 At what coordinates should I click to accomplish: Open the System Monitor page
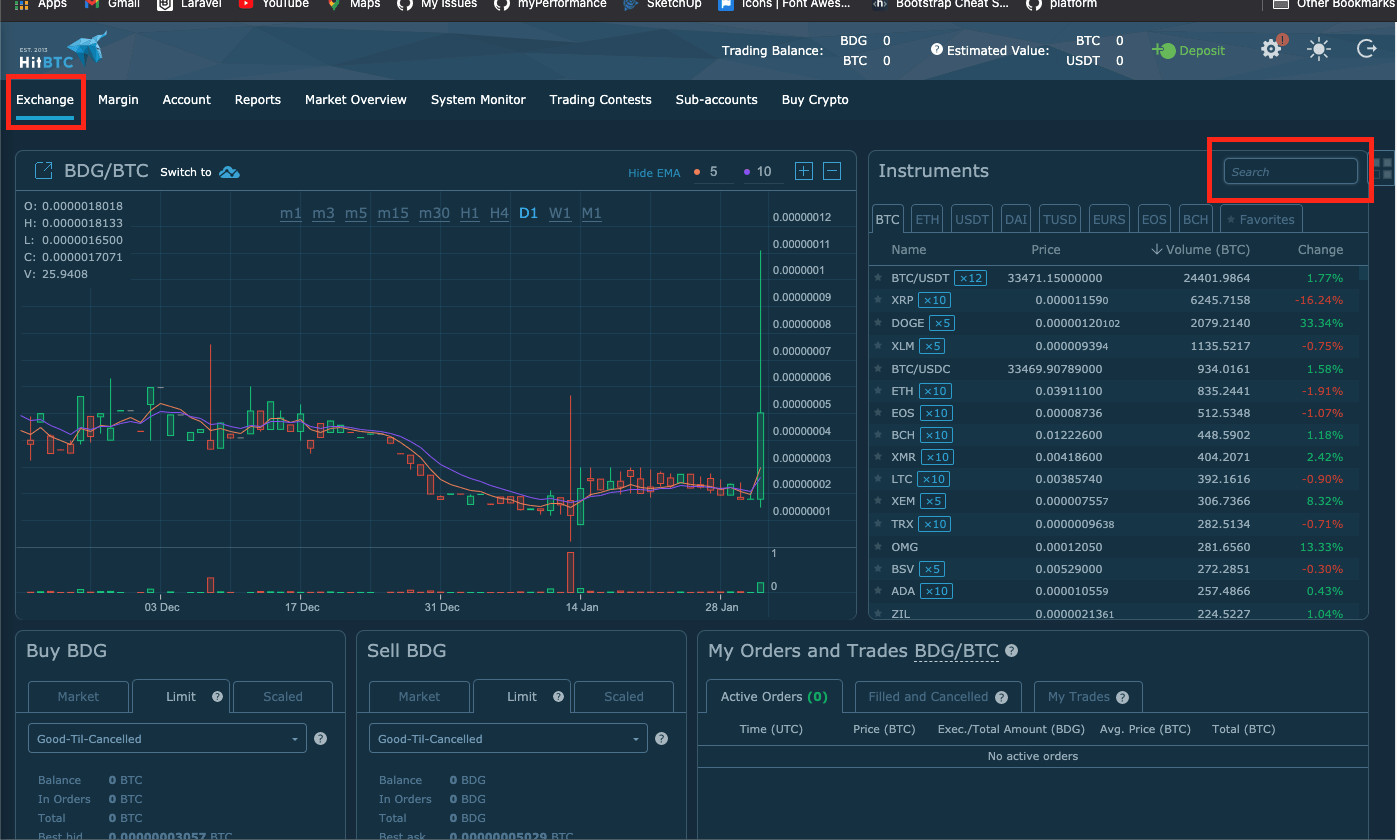click(478, 100)
